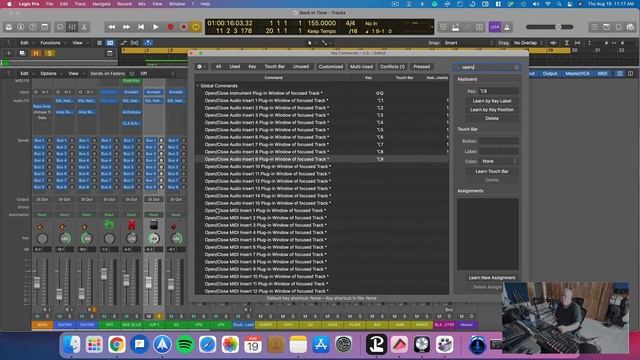Click the add track plus button
The image size is (640, 360).
(8, 53)
